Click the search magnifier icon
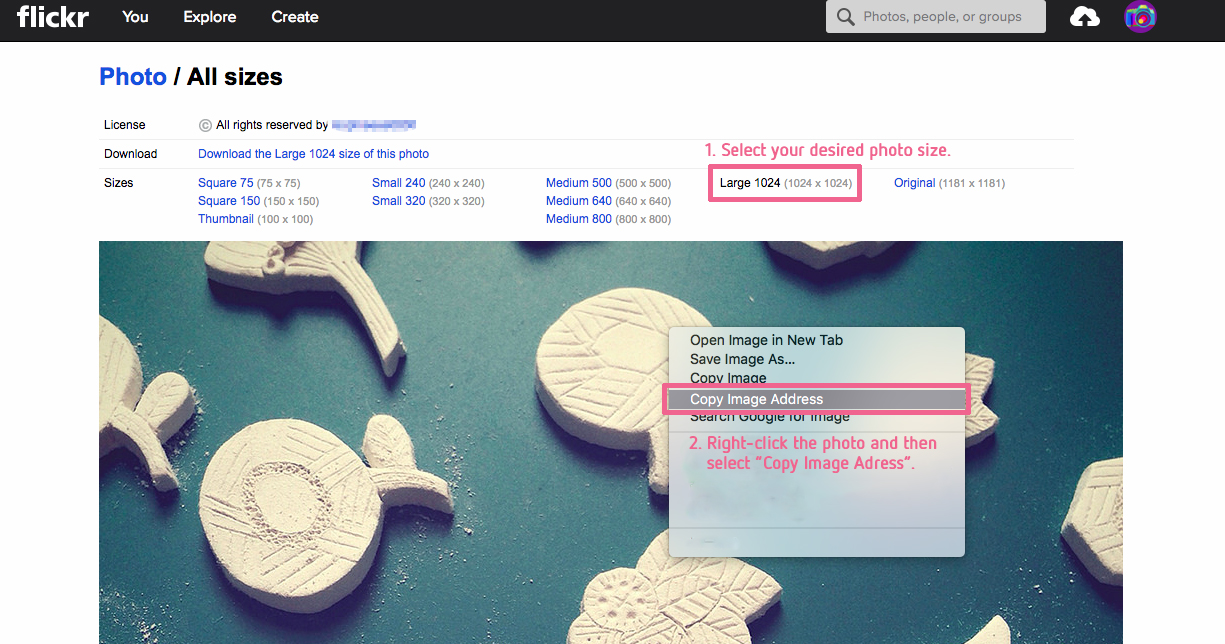 (846, 17)
